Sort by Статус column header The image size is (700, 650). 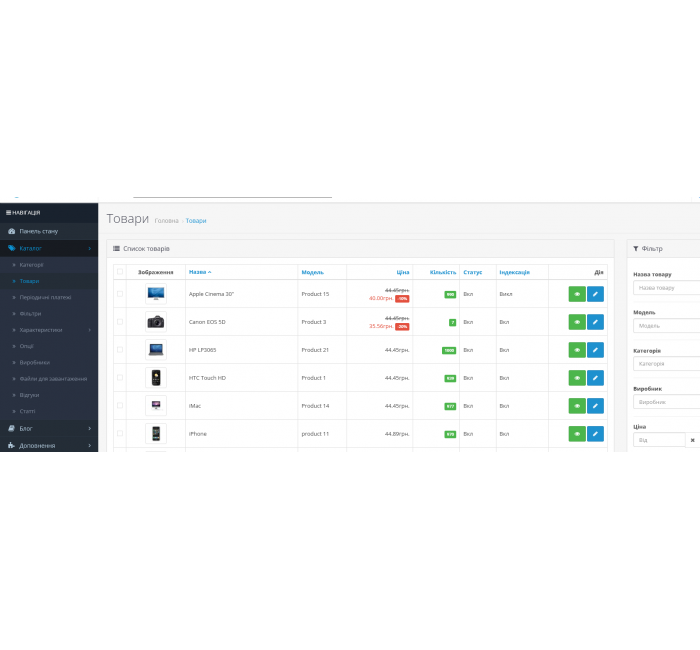tap(473, 272)
